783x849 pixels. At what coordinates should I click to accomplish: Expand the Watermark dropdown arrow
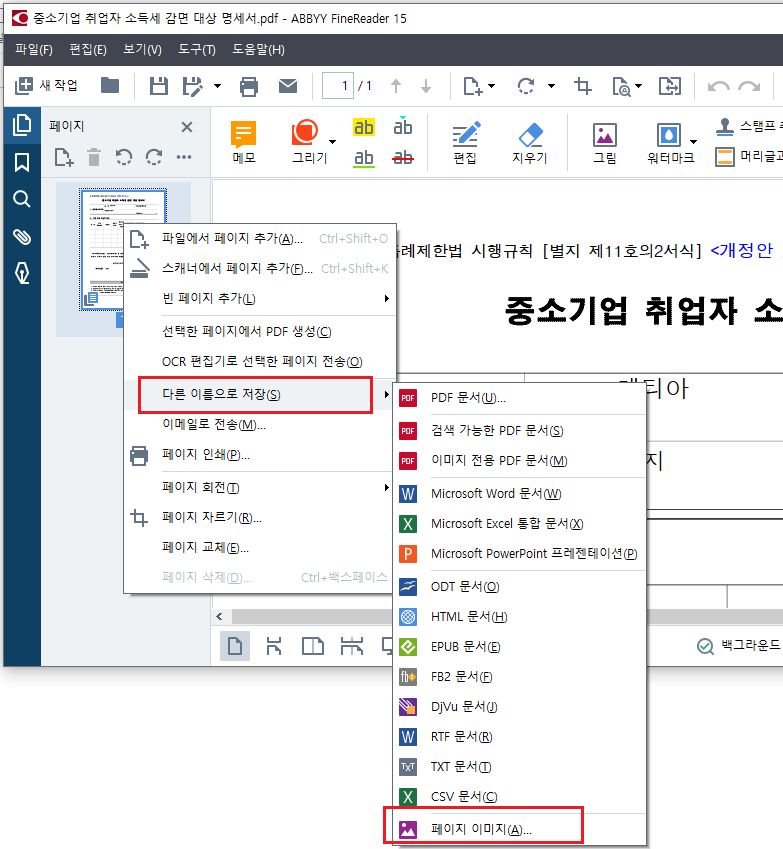tap(694, 142)
